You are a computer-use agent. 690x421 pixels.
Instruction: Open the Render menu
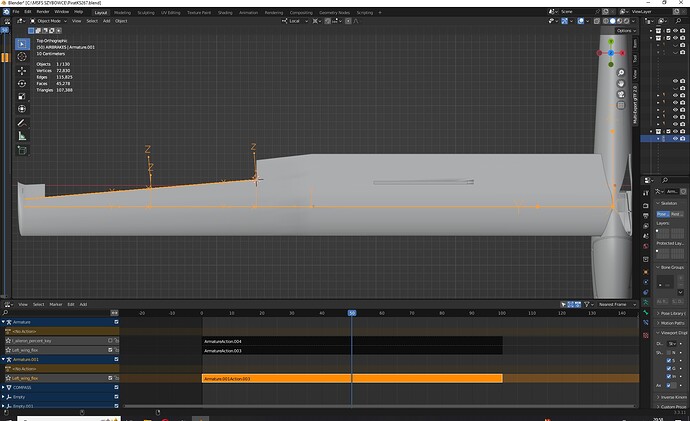click(43, 12)
